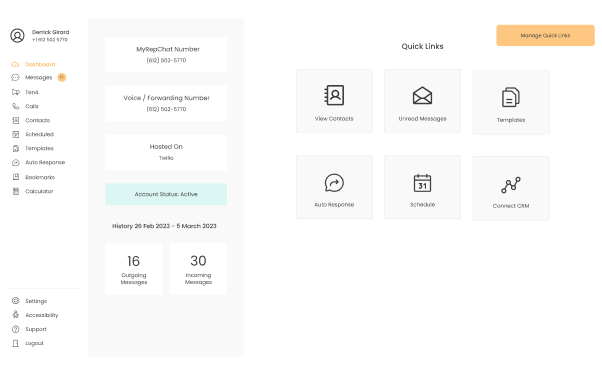Open the Contacts sidebar item

[x=31, y=120]
